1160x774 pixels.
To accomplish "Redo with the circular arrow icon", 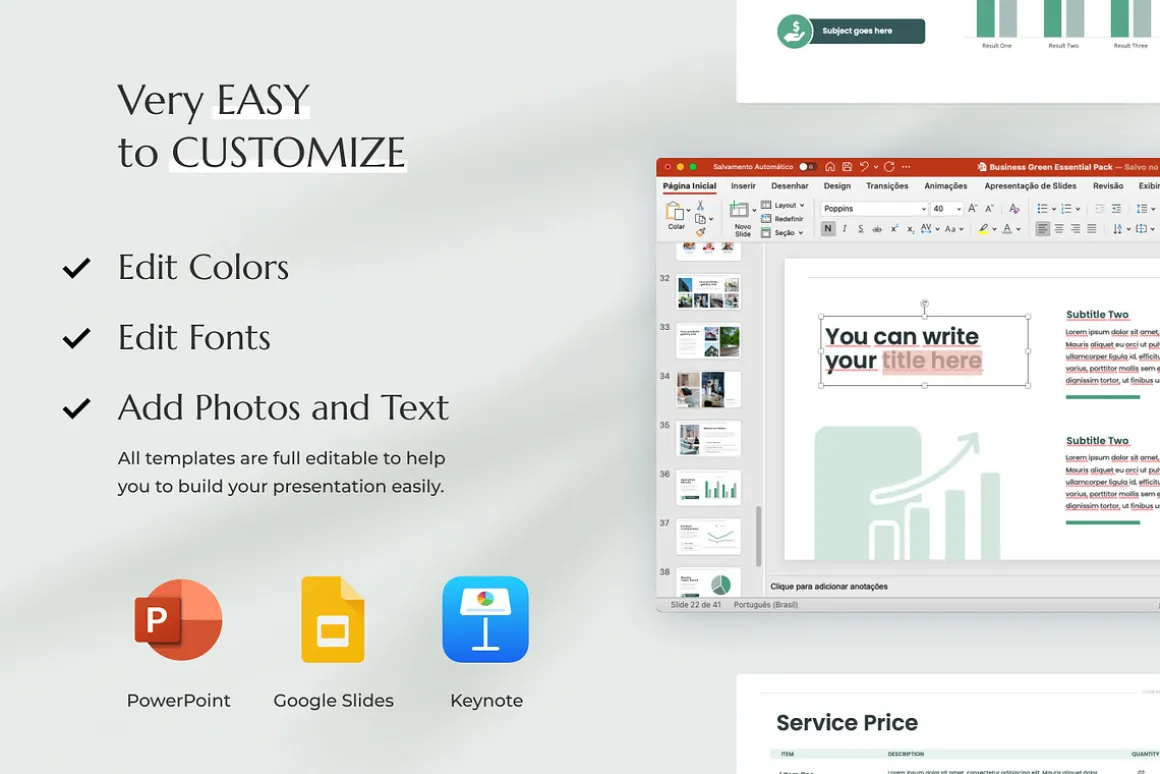I will (x=889, y=167).
